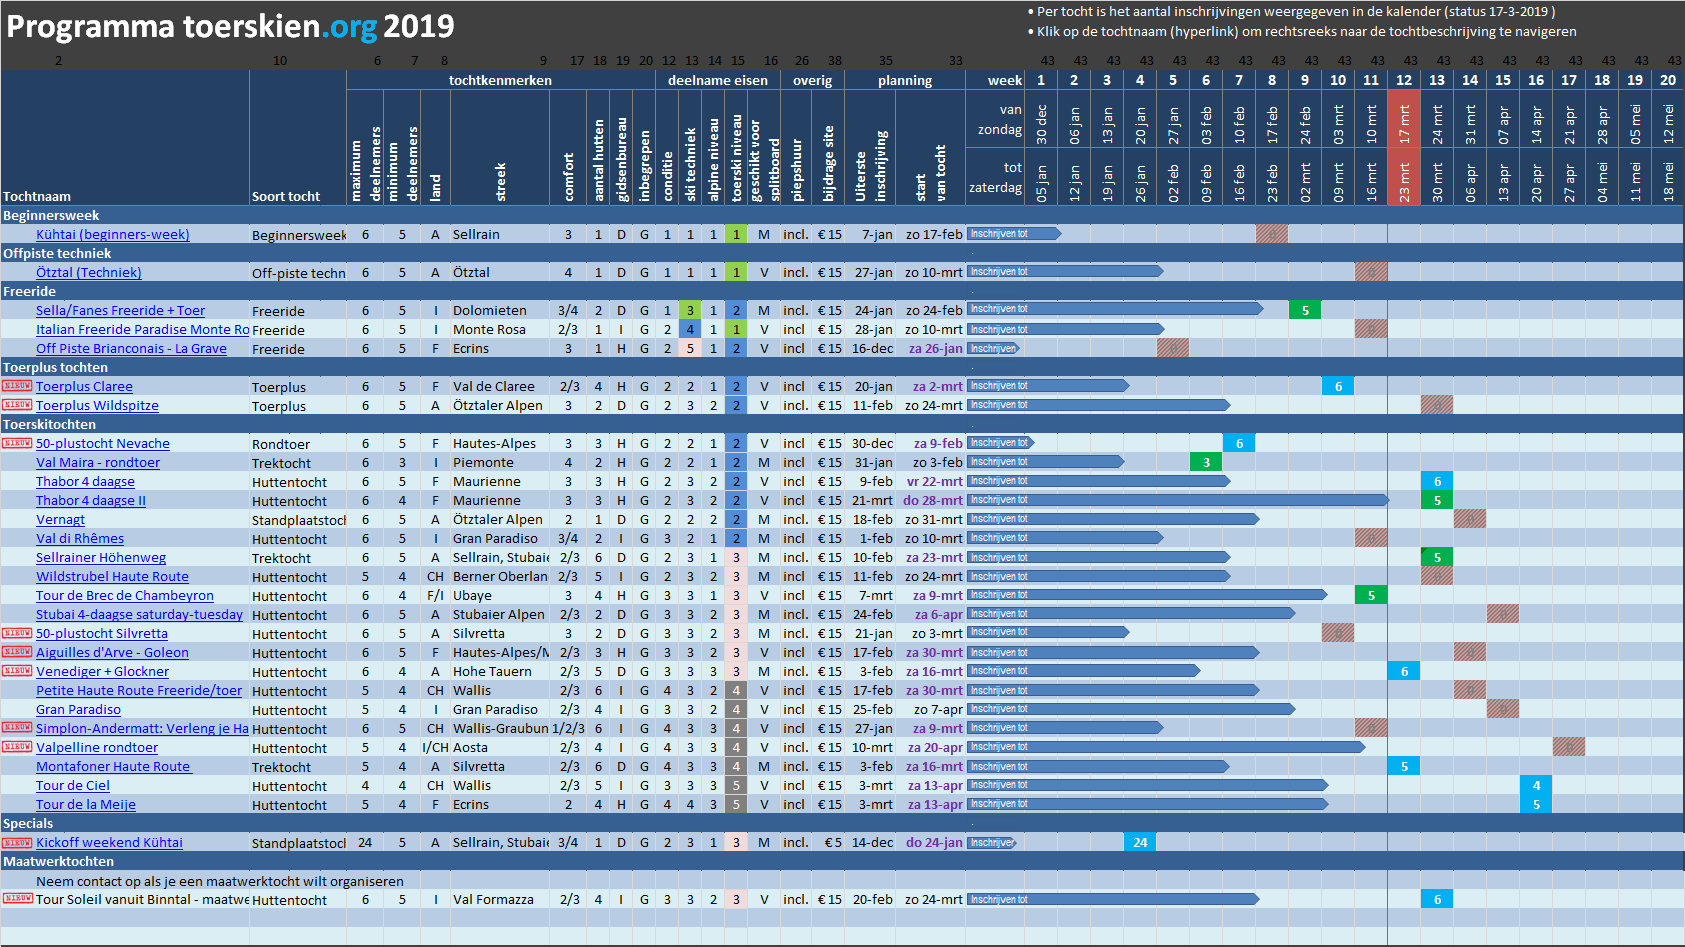Open the Stubai 4-daagse saturday-tuesday link

[x=139, y=615]
